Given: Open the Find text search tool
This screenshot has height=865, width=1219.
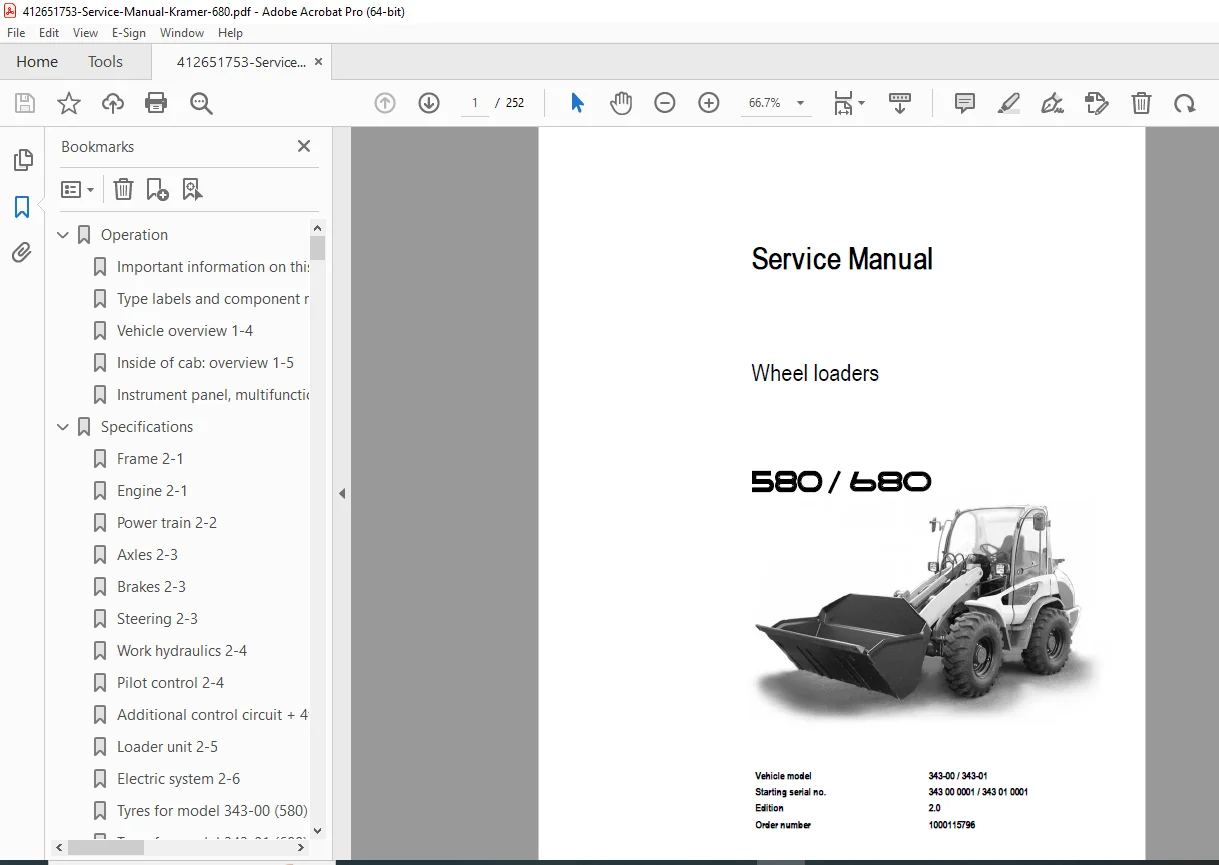Looking at the screenshot, I should [201, 103].
